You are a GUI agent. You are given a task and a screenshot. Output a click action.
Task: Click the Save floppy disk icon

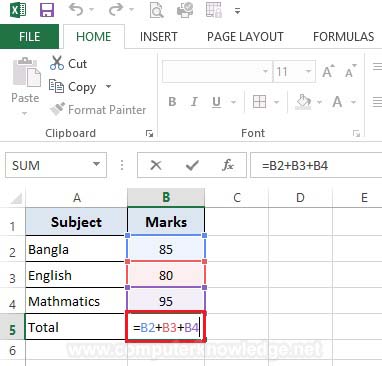47,10
